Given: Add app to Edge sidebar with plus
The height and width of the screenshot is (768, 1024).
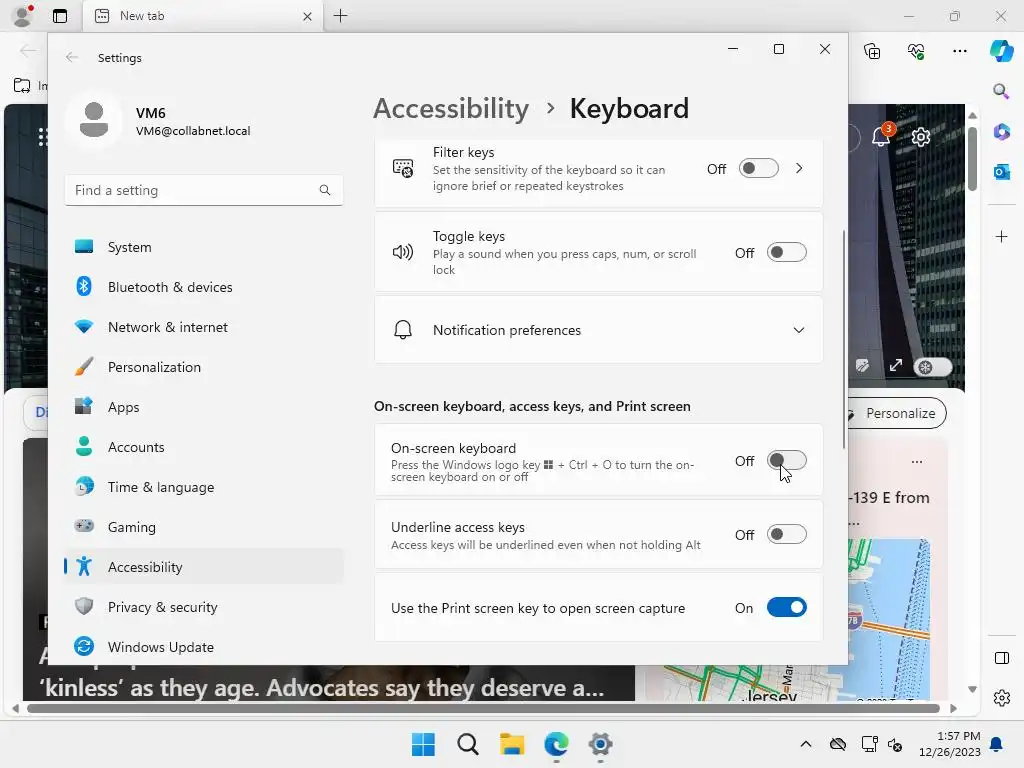Looking at the screenshot, I should click(1001, 236).
